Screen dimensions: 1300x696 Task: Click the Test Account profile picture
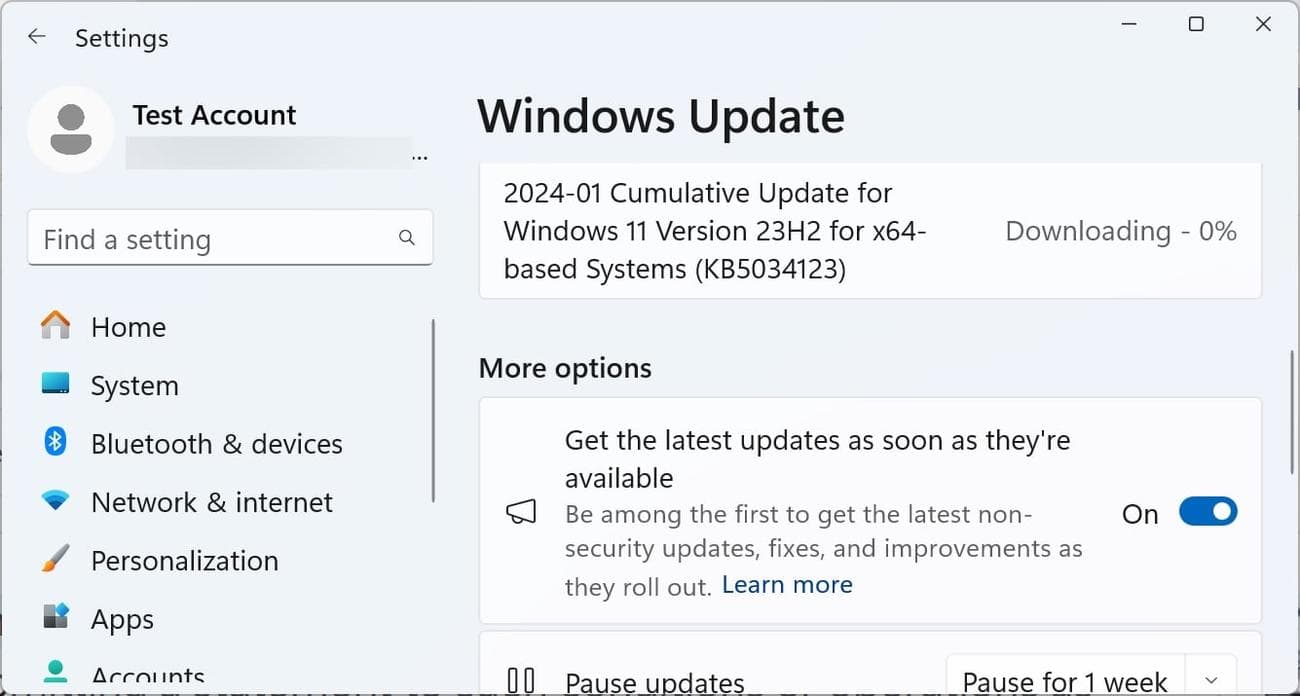pos(70,129)
